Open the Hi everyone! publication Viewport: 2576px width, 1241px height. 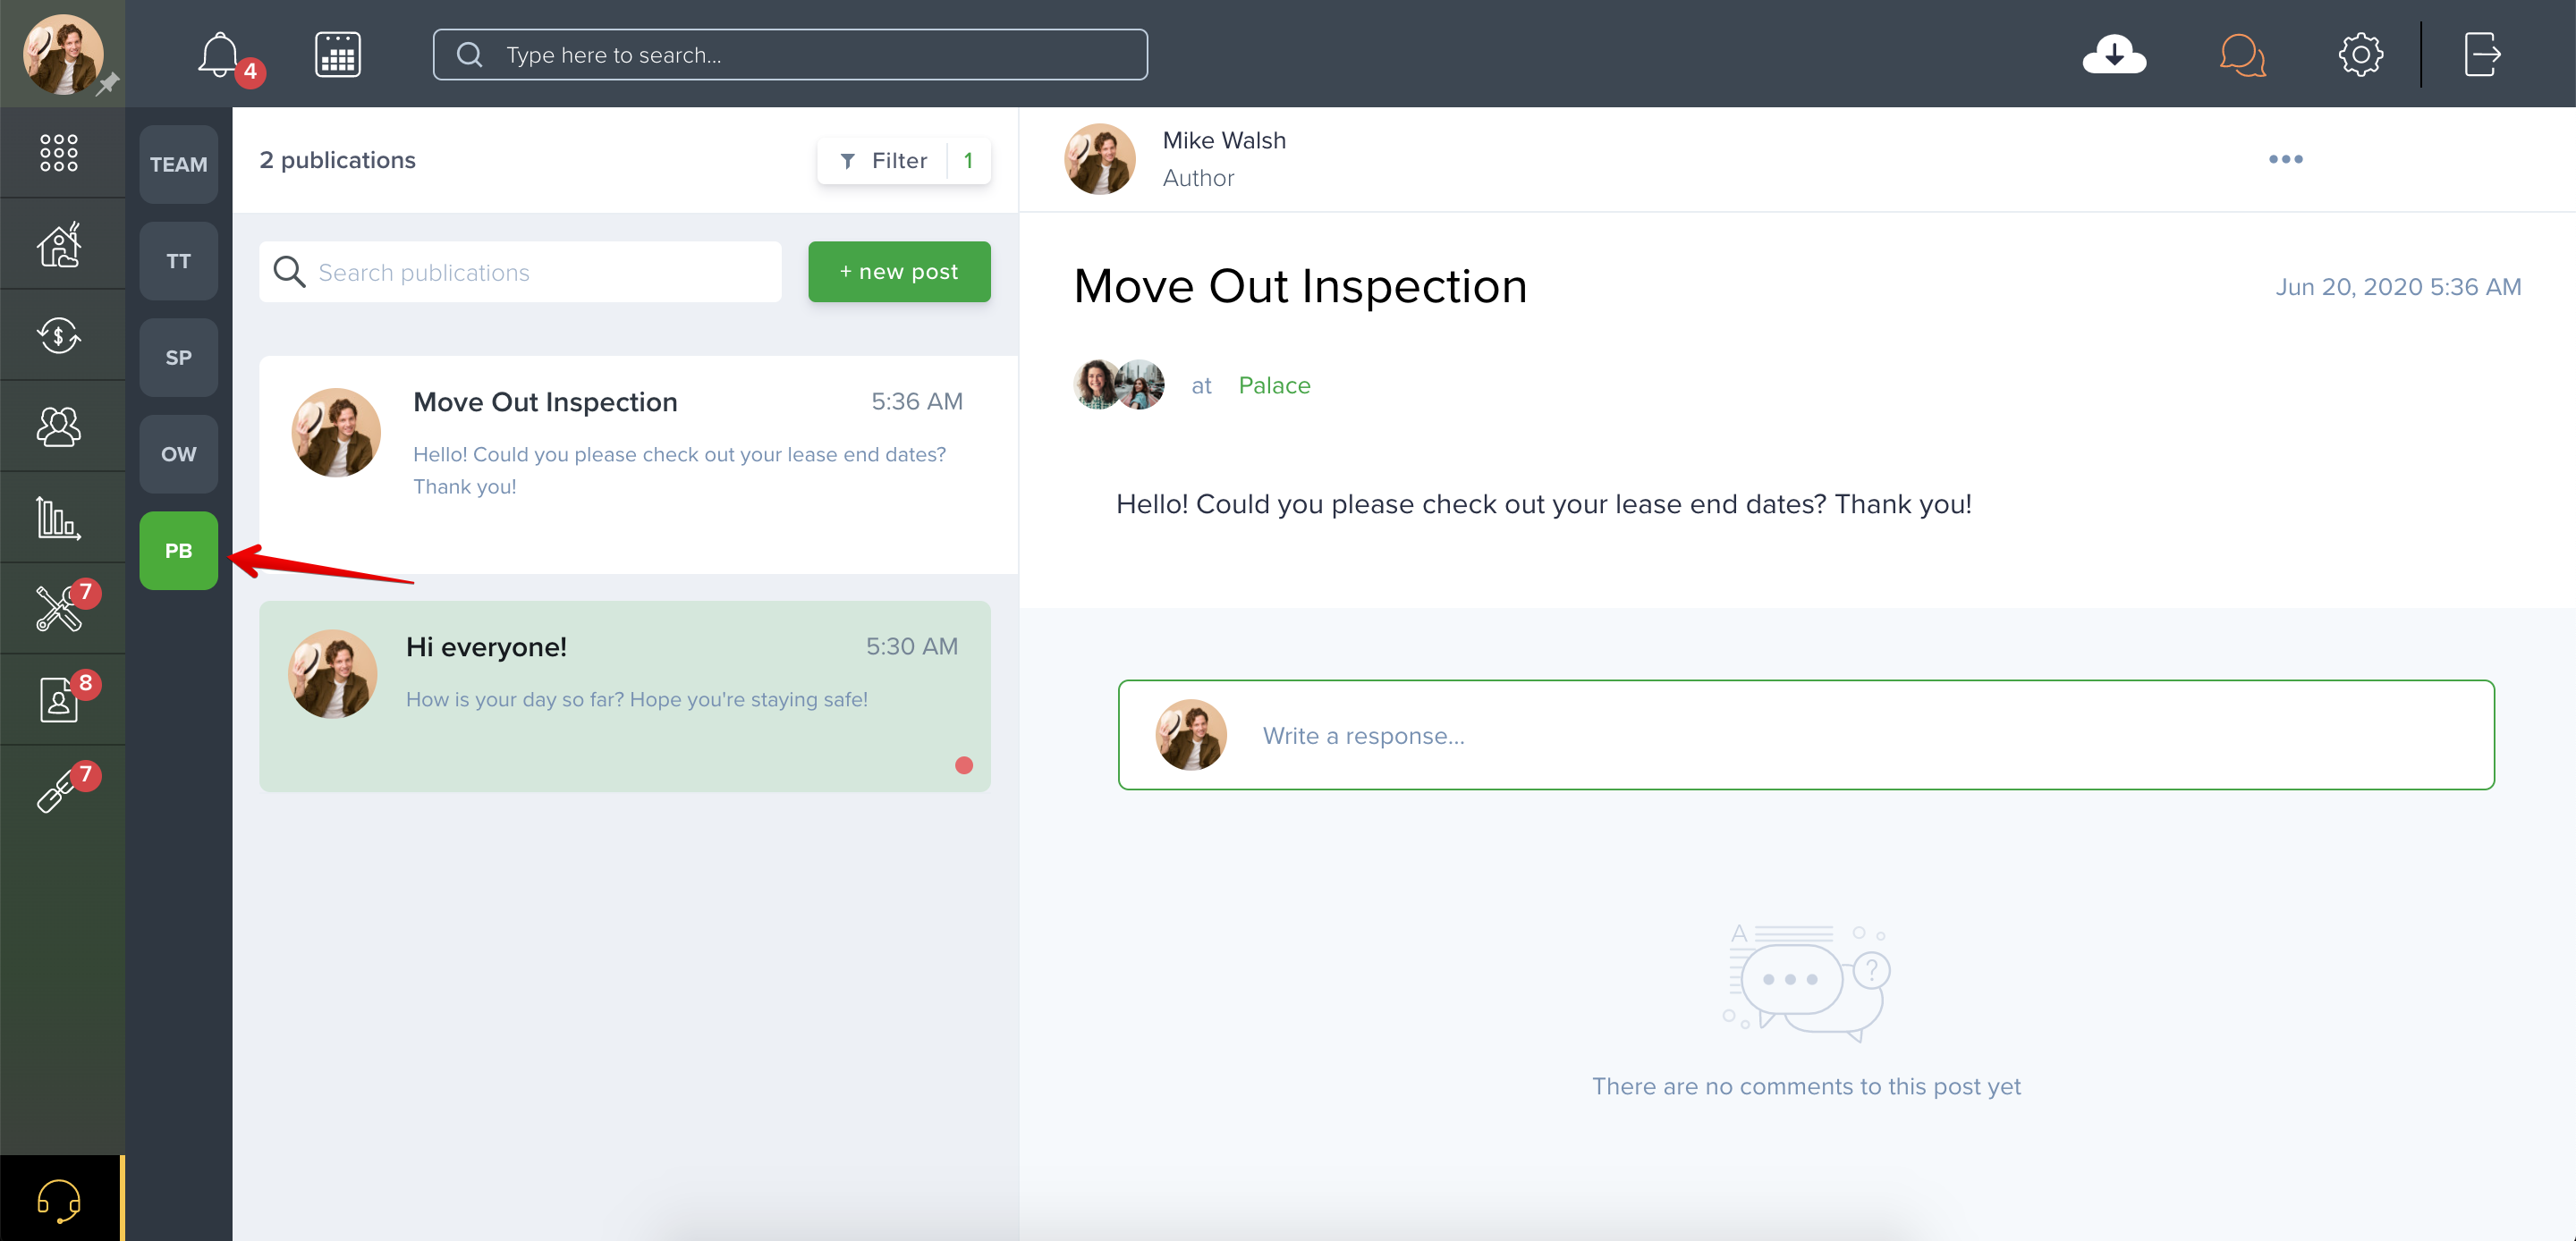tap(625, 697)
